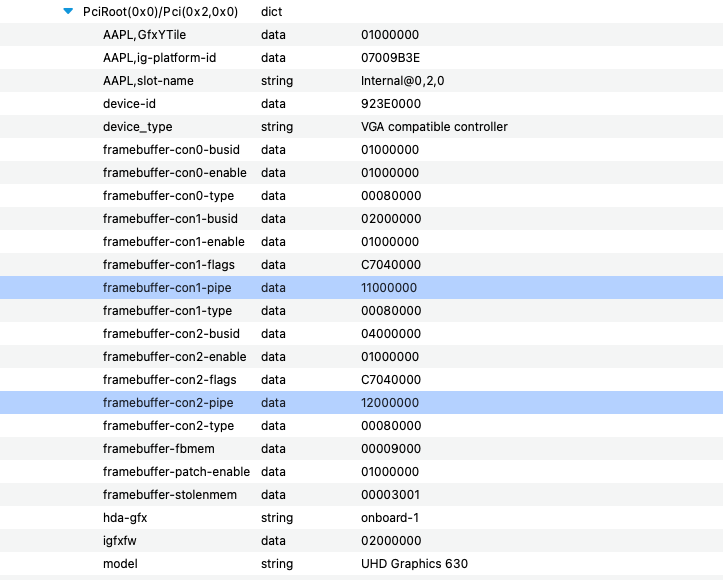723x580 pixels.
Task: Select the framebuffer-con1-enable key
Action: pos(174,242)
